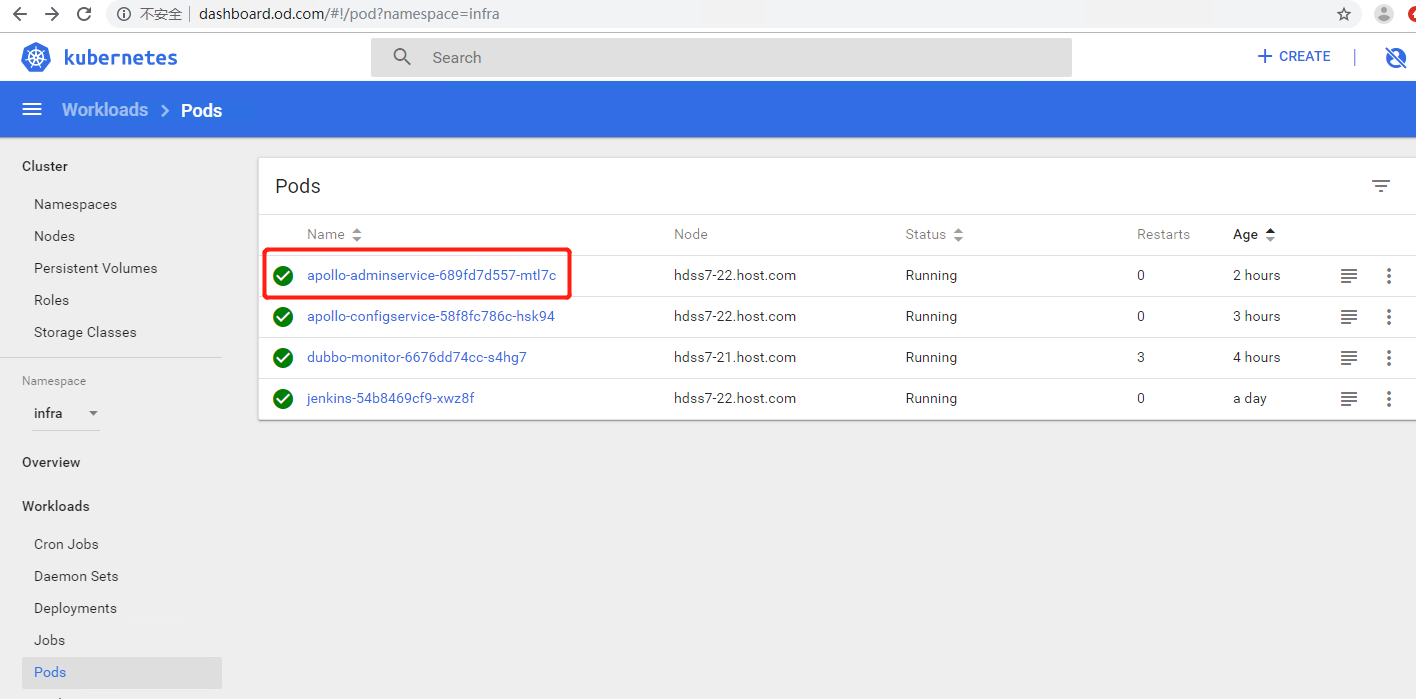View logs icon for jenkins pod

click(x=1348, y=399)
